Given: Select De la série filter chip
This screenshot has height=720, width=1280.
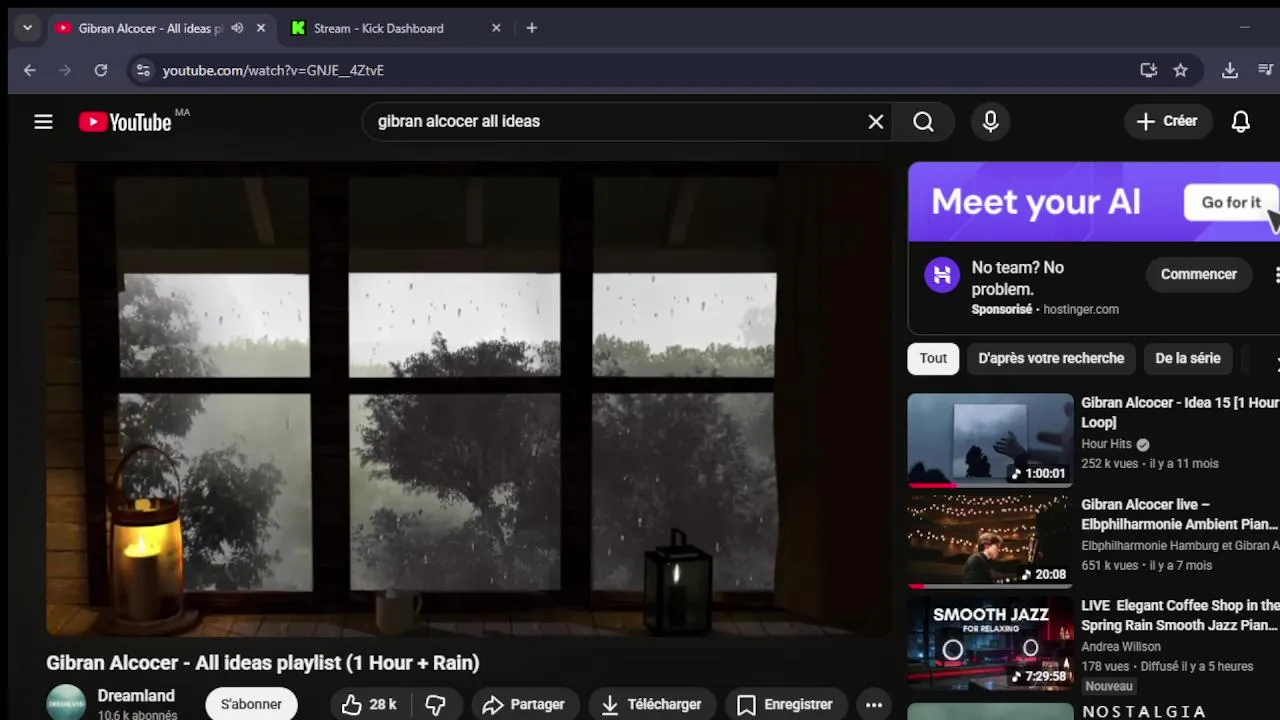Looking at the screenshot, I should pyautogui.click(x=1188, y=358).
